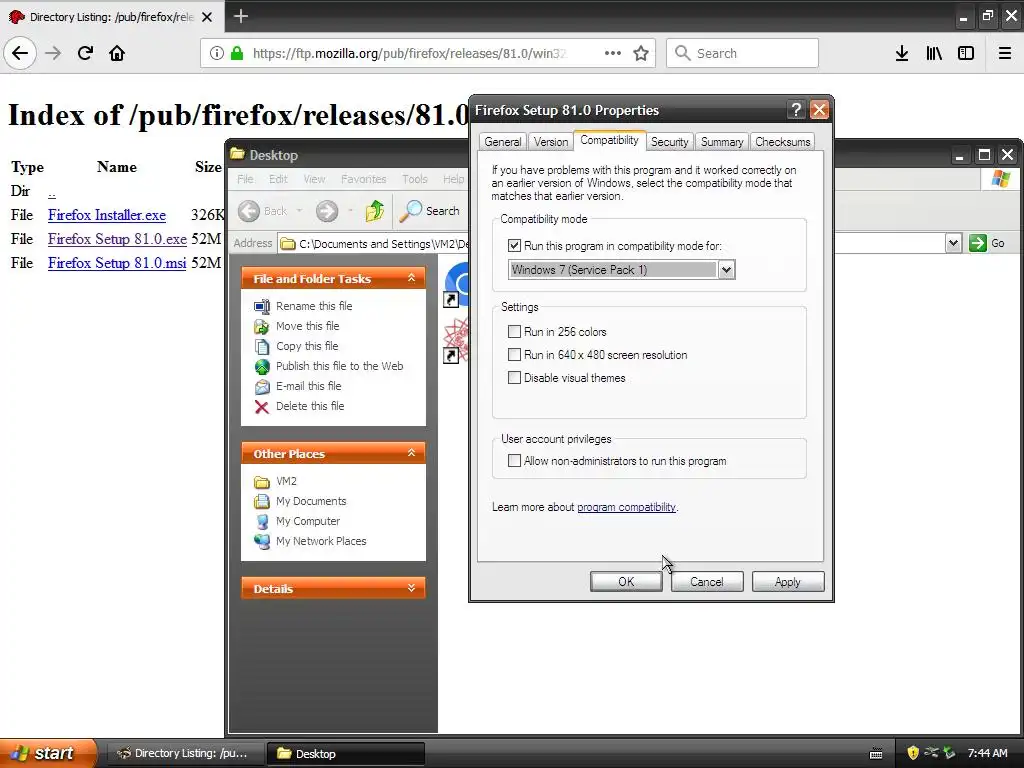This screenshot has width=1024, height=768.
Task: Open the Windows 7 (Service Pack 1) dropdown
Action: (726, 270)
